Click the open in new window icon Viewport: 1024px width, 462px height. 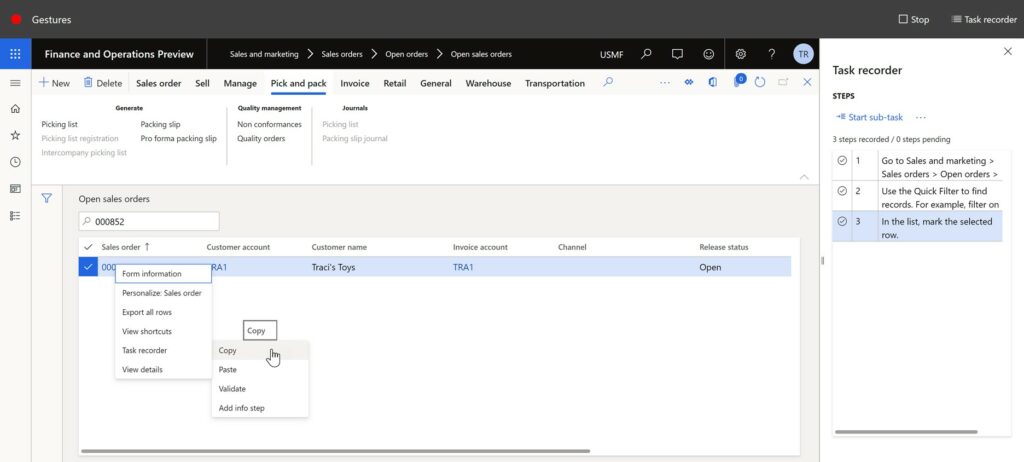point(783,82)
